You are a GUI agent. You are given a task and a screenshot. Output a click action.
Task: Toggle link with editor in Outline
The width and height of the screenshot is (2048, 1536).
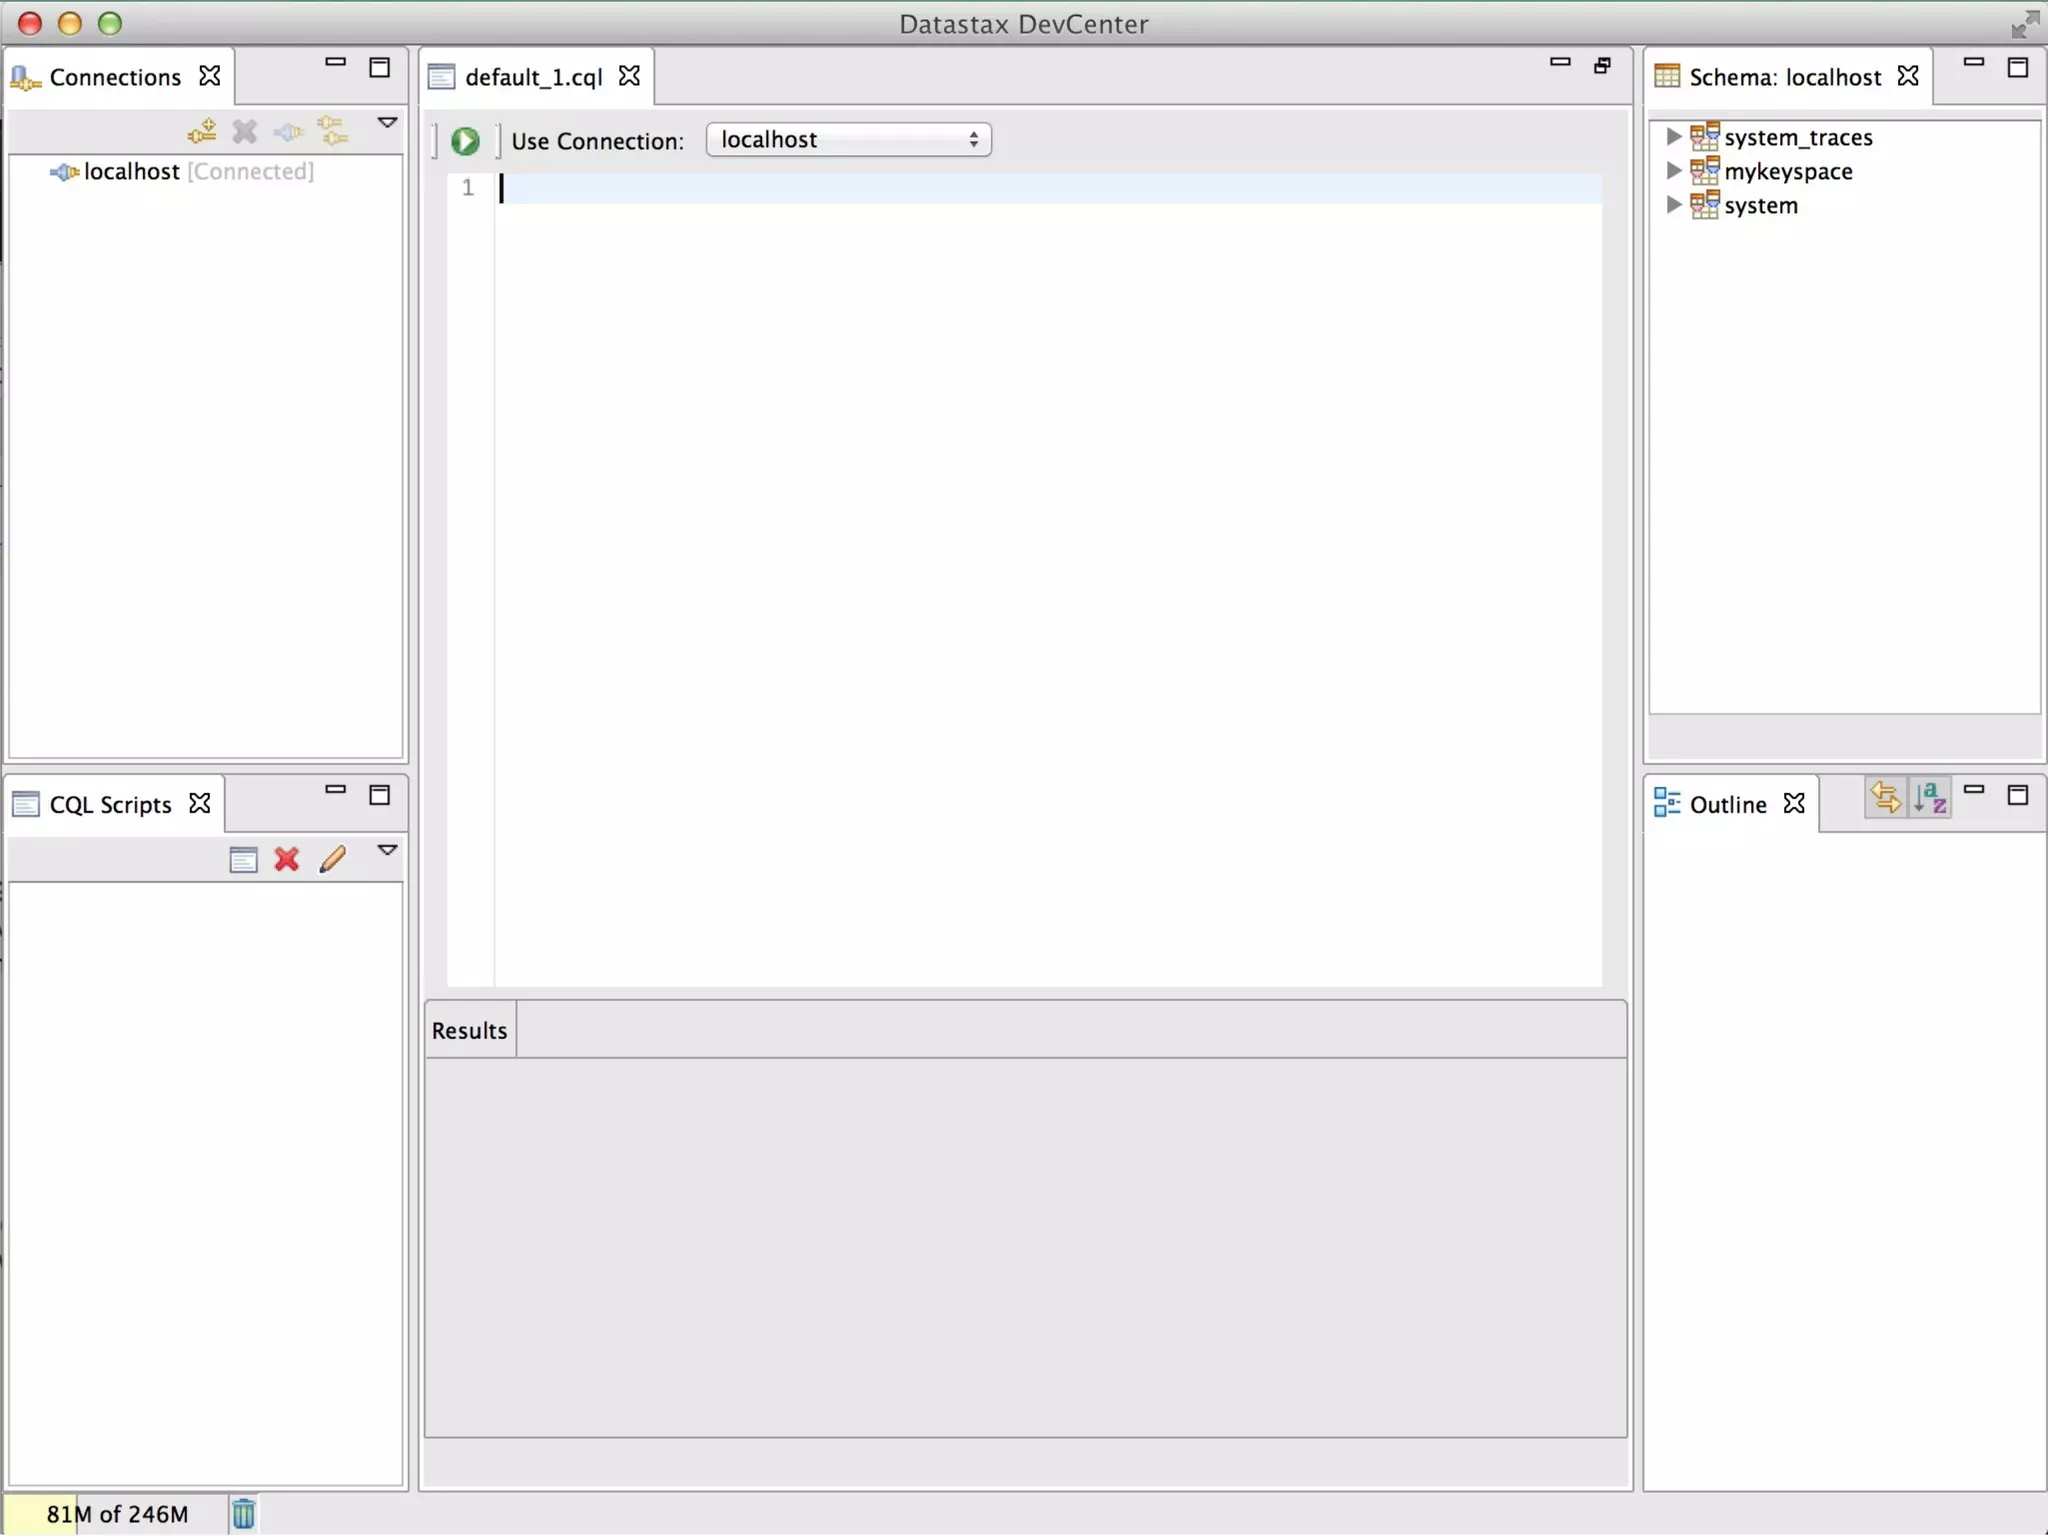(1885, 798)
